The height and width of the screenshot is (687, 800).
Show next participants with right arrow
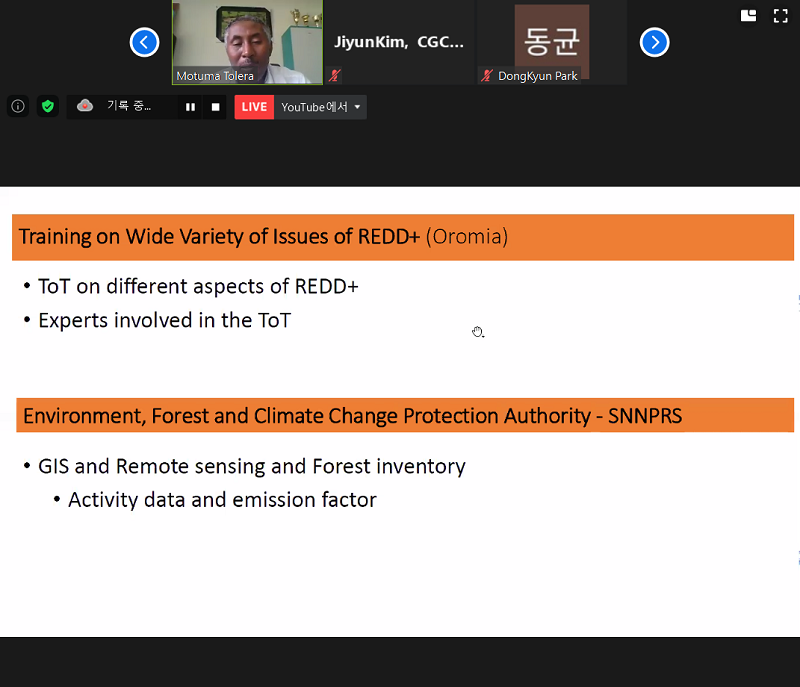654,42
